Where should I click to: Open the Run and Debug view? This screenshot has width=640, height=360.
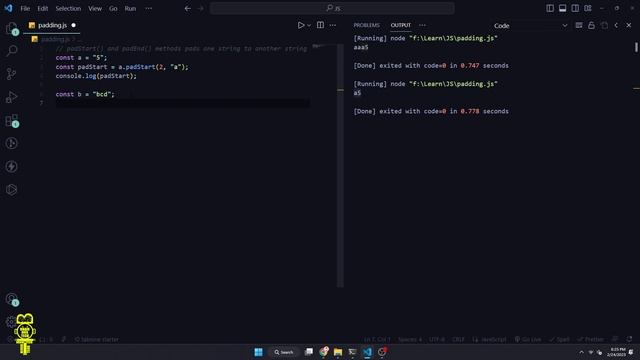[x=11, y=97]
